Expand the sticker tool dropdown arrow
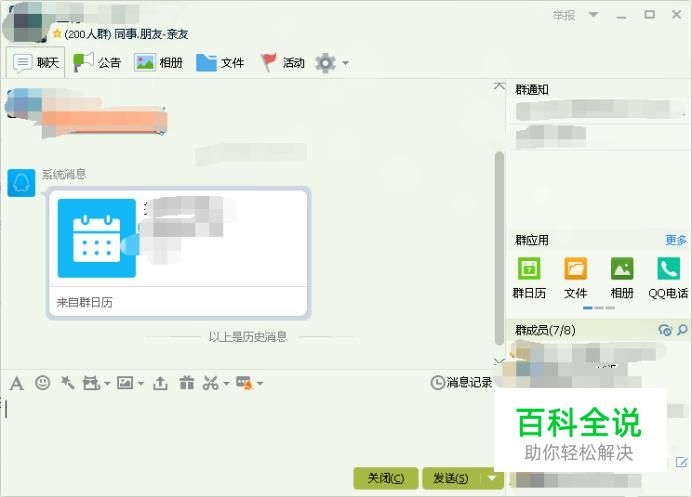The height and width of the screenshot is (497, 692). tap(107, 384)
